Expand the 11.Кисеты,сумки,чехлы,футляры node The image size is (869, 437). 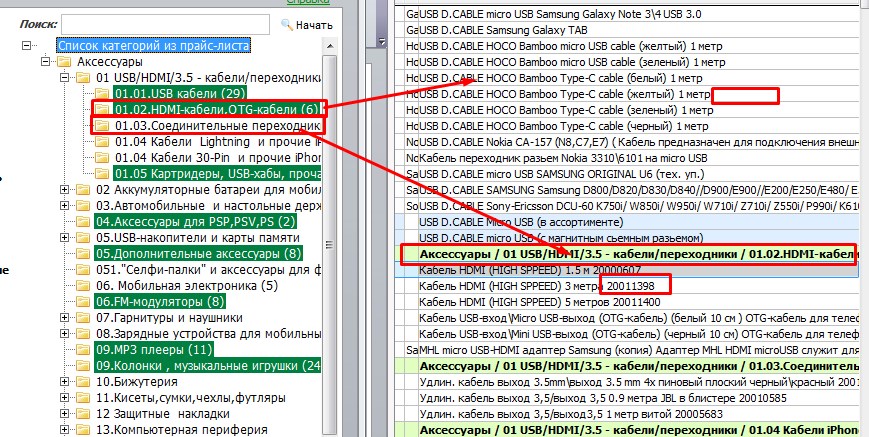(x=64, y=398)
